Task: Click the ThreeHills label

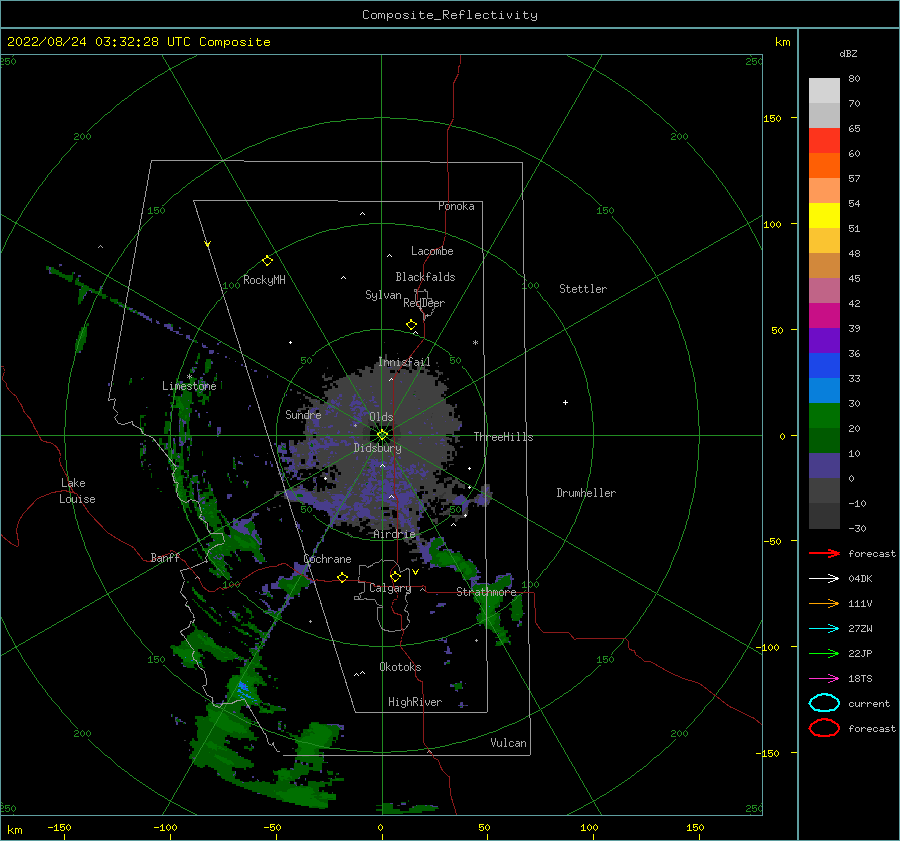Action: click(x=503, y=437)
